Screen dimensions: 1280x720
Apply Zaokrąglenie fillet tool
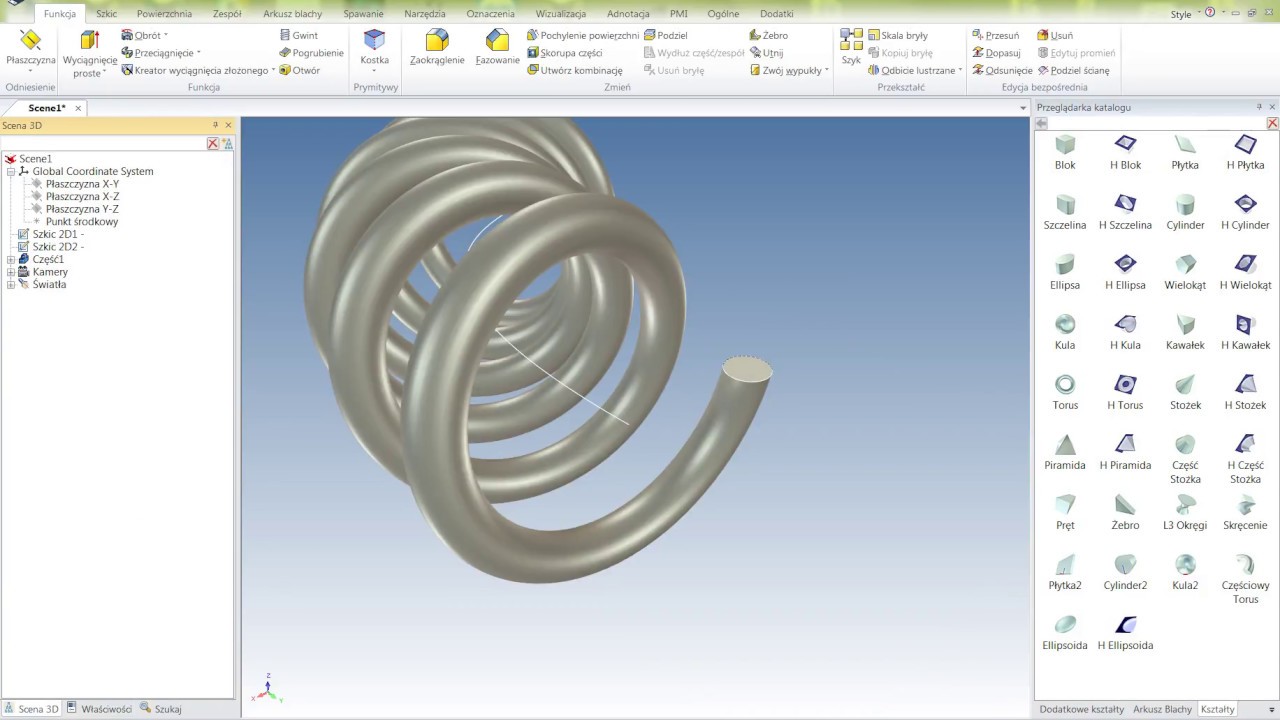coord(437,49)
